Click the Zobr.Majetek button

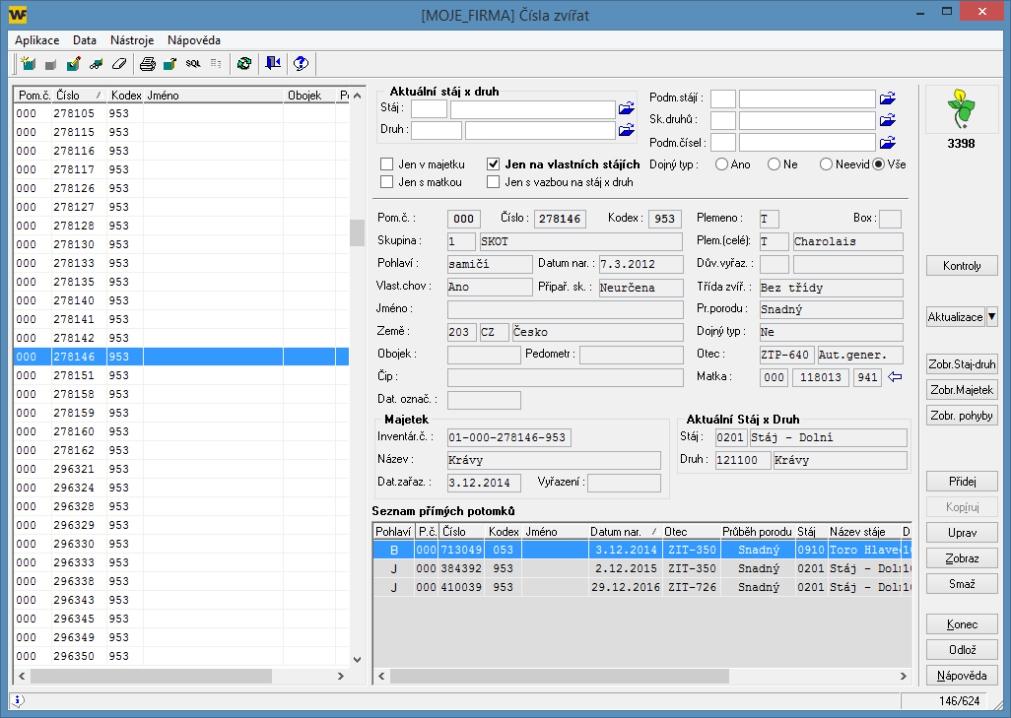click(x=961, y=390)
